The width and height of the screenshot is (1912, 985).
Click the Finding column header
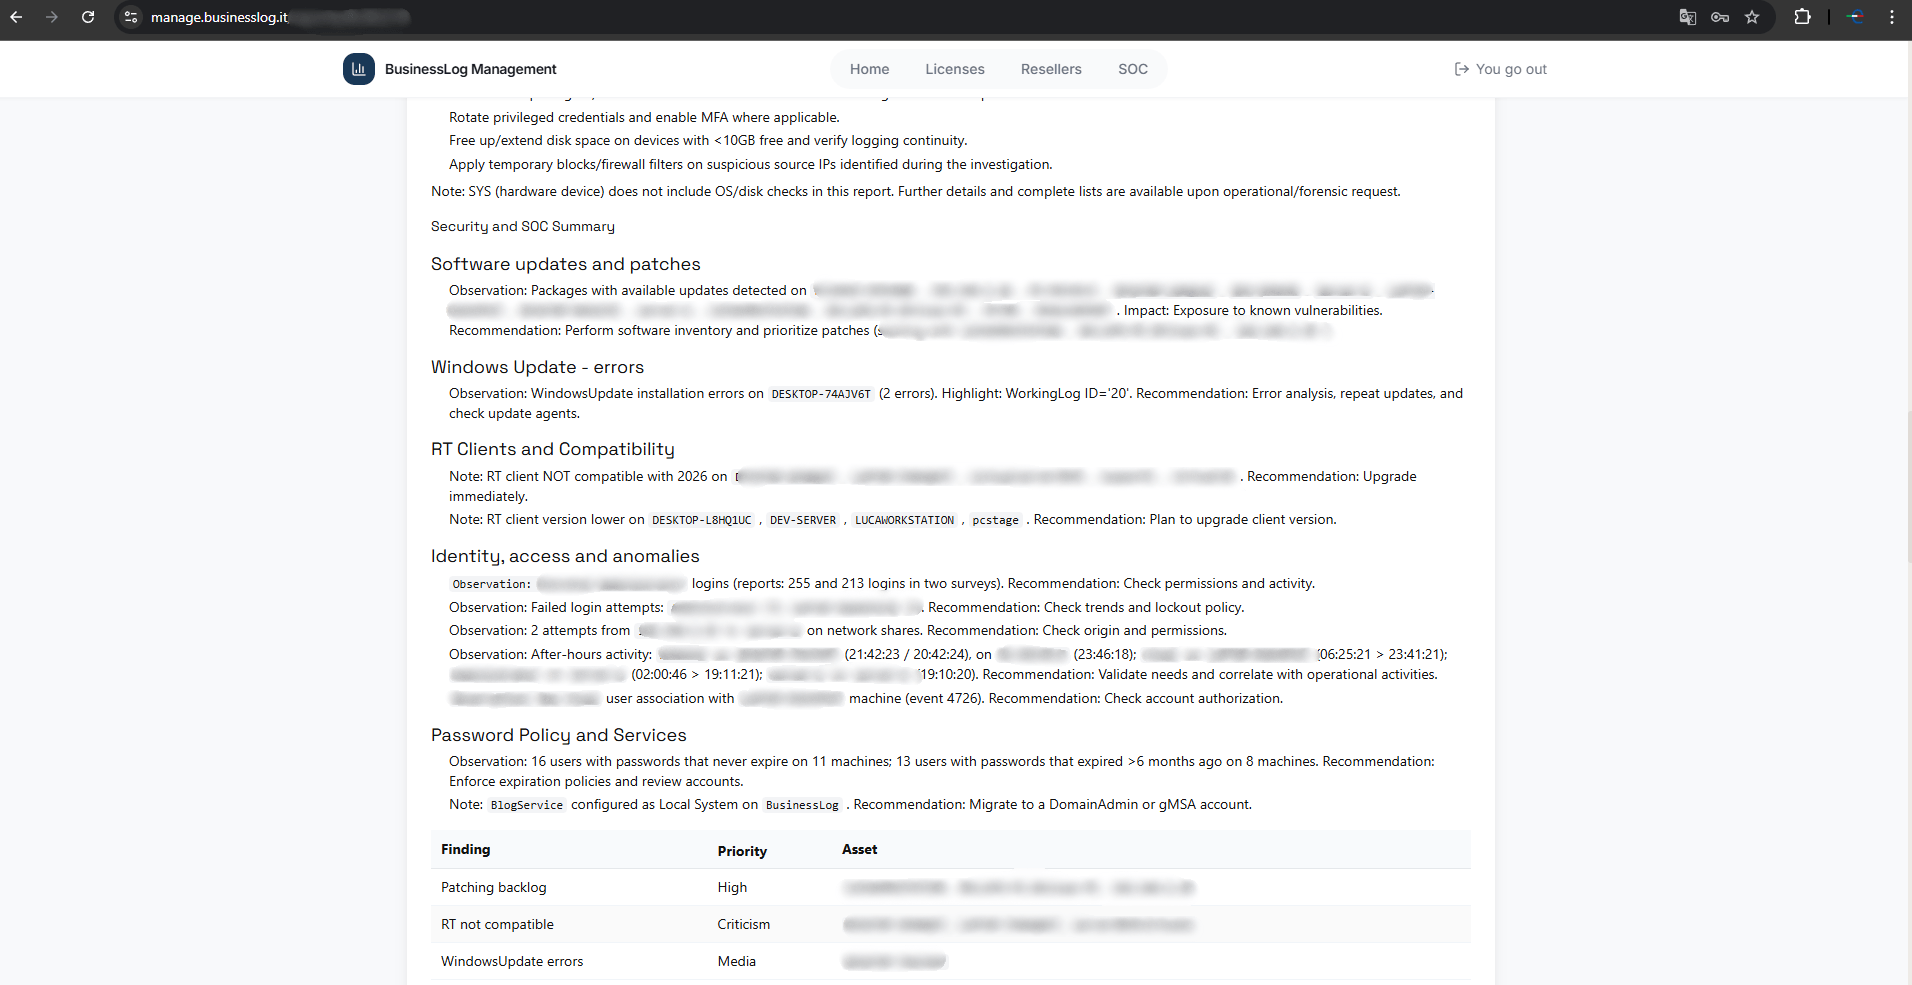[x=466, y=849]
